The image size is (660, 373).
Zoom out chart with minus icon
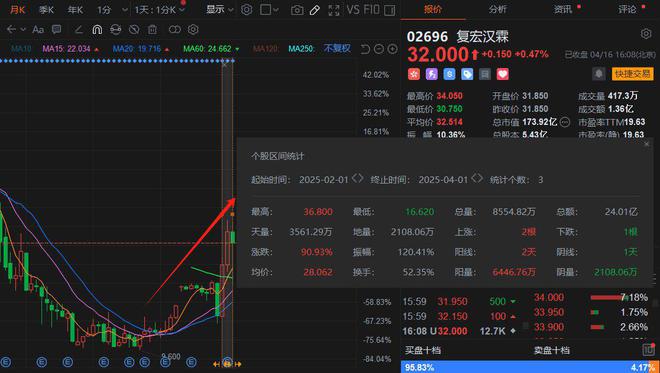tap(379, 49)
